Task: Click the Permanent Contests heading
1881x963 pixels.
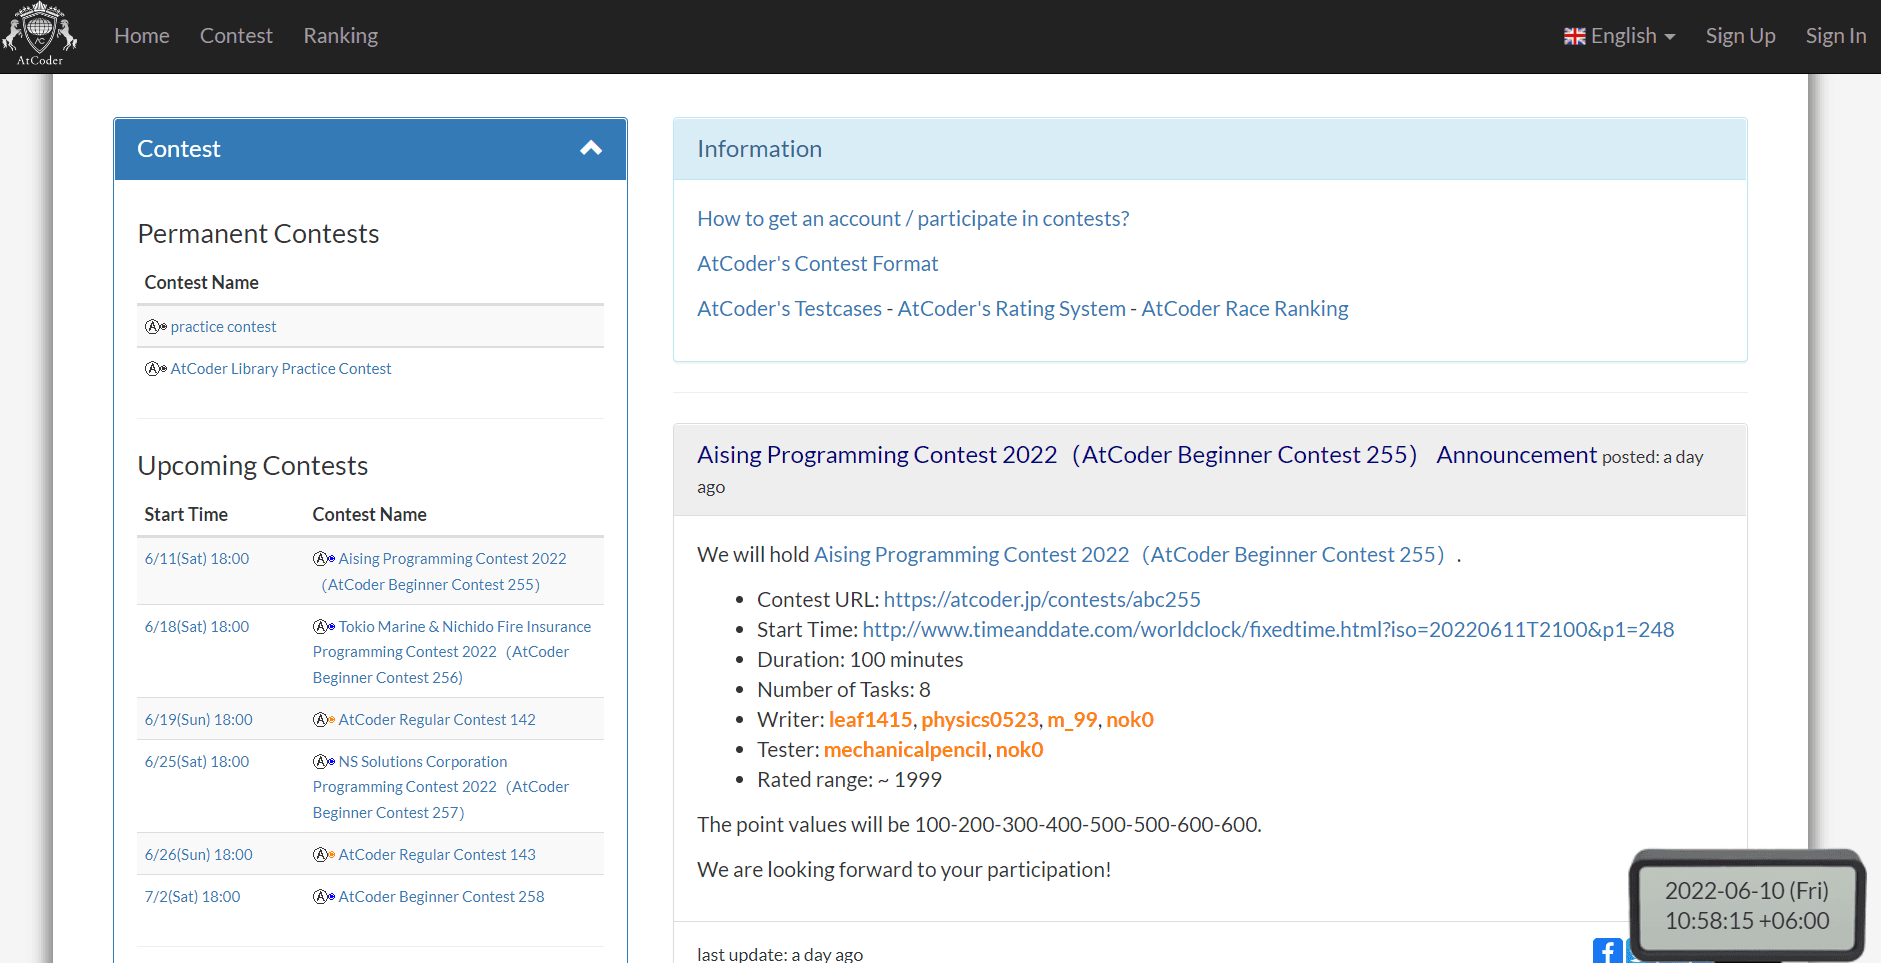Action: tap(258, 234)
